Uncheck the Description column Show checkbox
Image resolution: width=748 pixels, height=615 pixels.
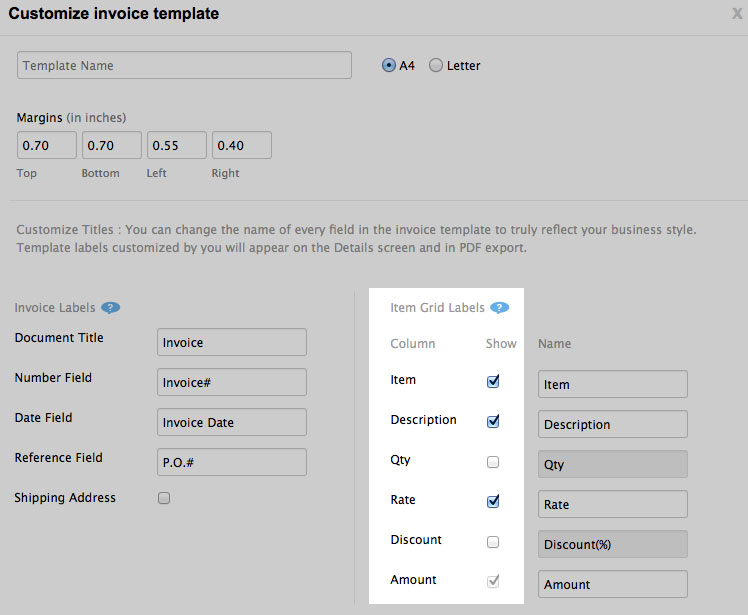click(493, 421)
